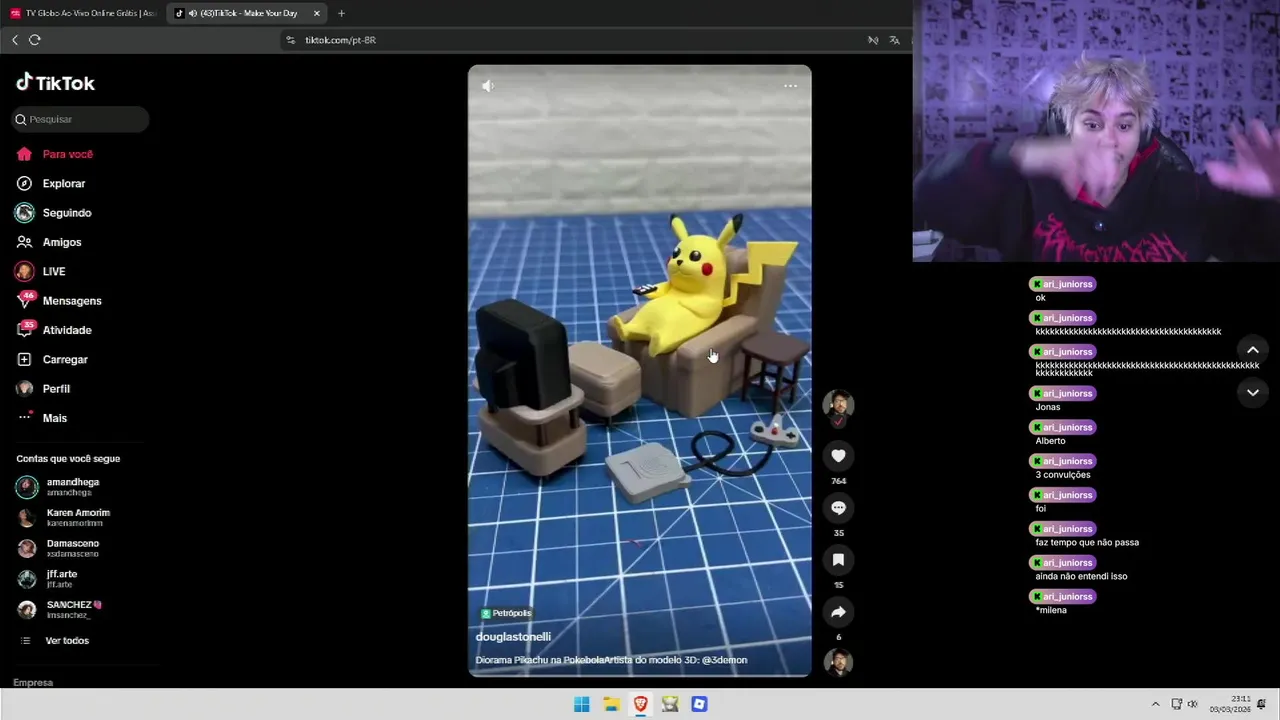Show hidden system tray icons
This screenshot has height=720, width=1280.
tap(1155, 704)
